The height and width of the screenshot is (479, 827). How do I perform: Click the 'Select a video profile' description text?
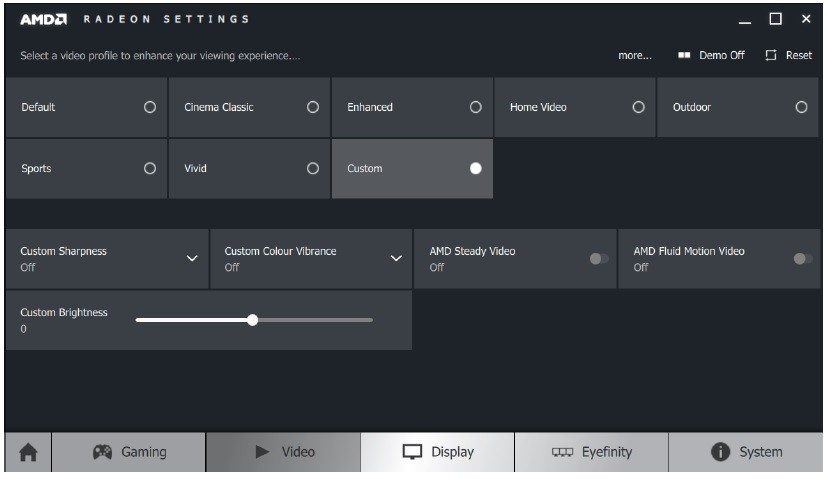(160, 56)
